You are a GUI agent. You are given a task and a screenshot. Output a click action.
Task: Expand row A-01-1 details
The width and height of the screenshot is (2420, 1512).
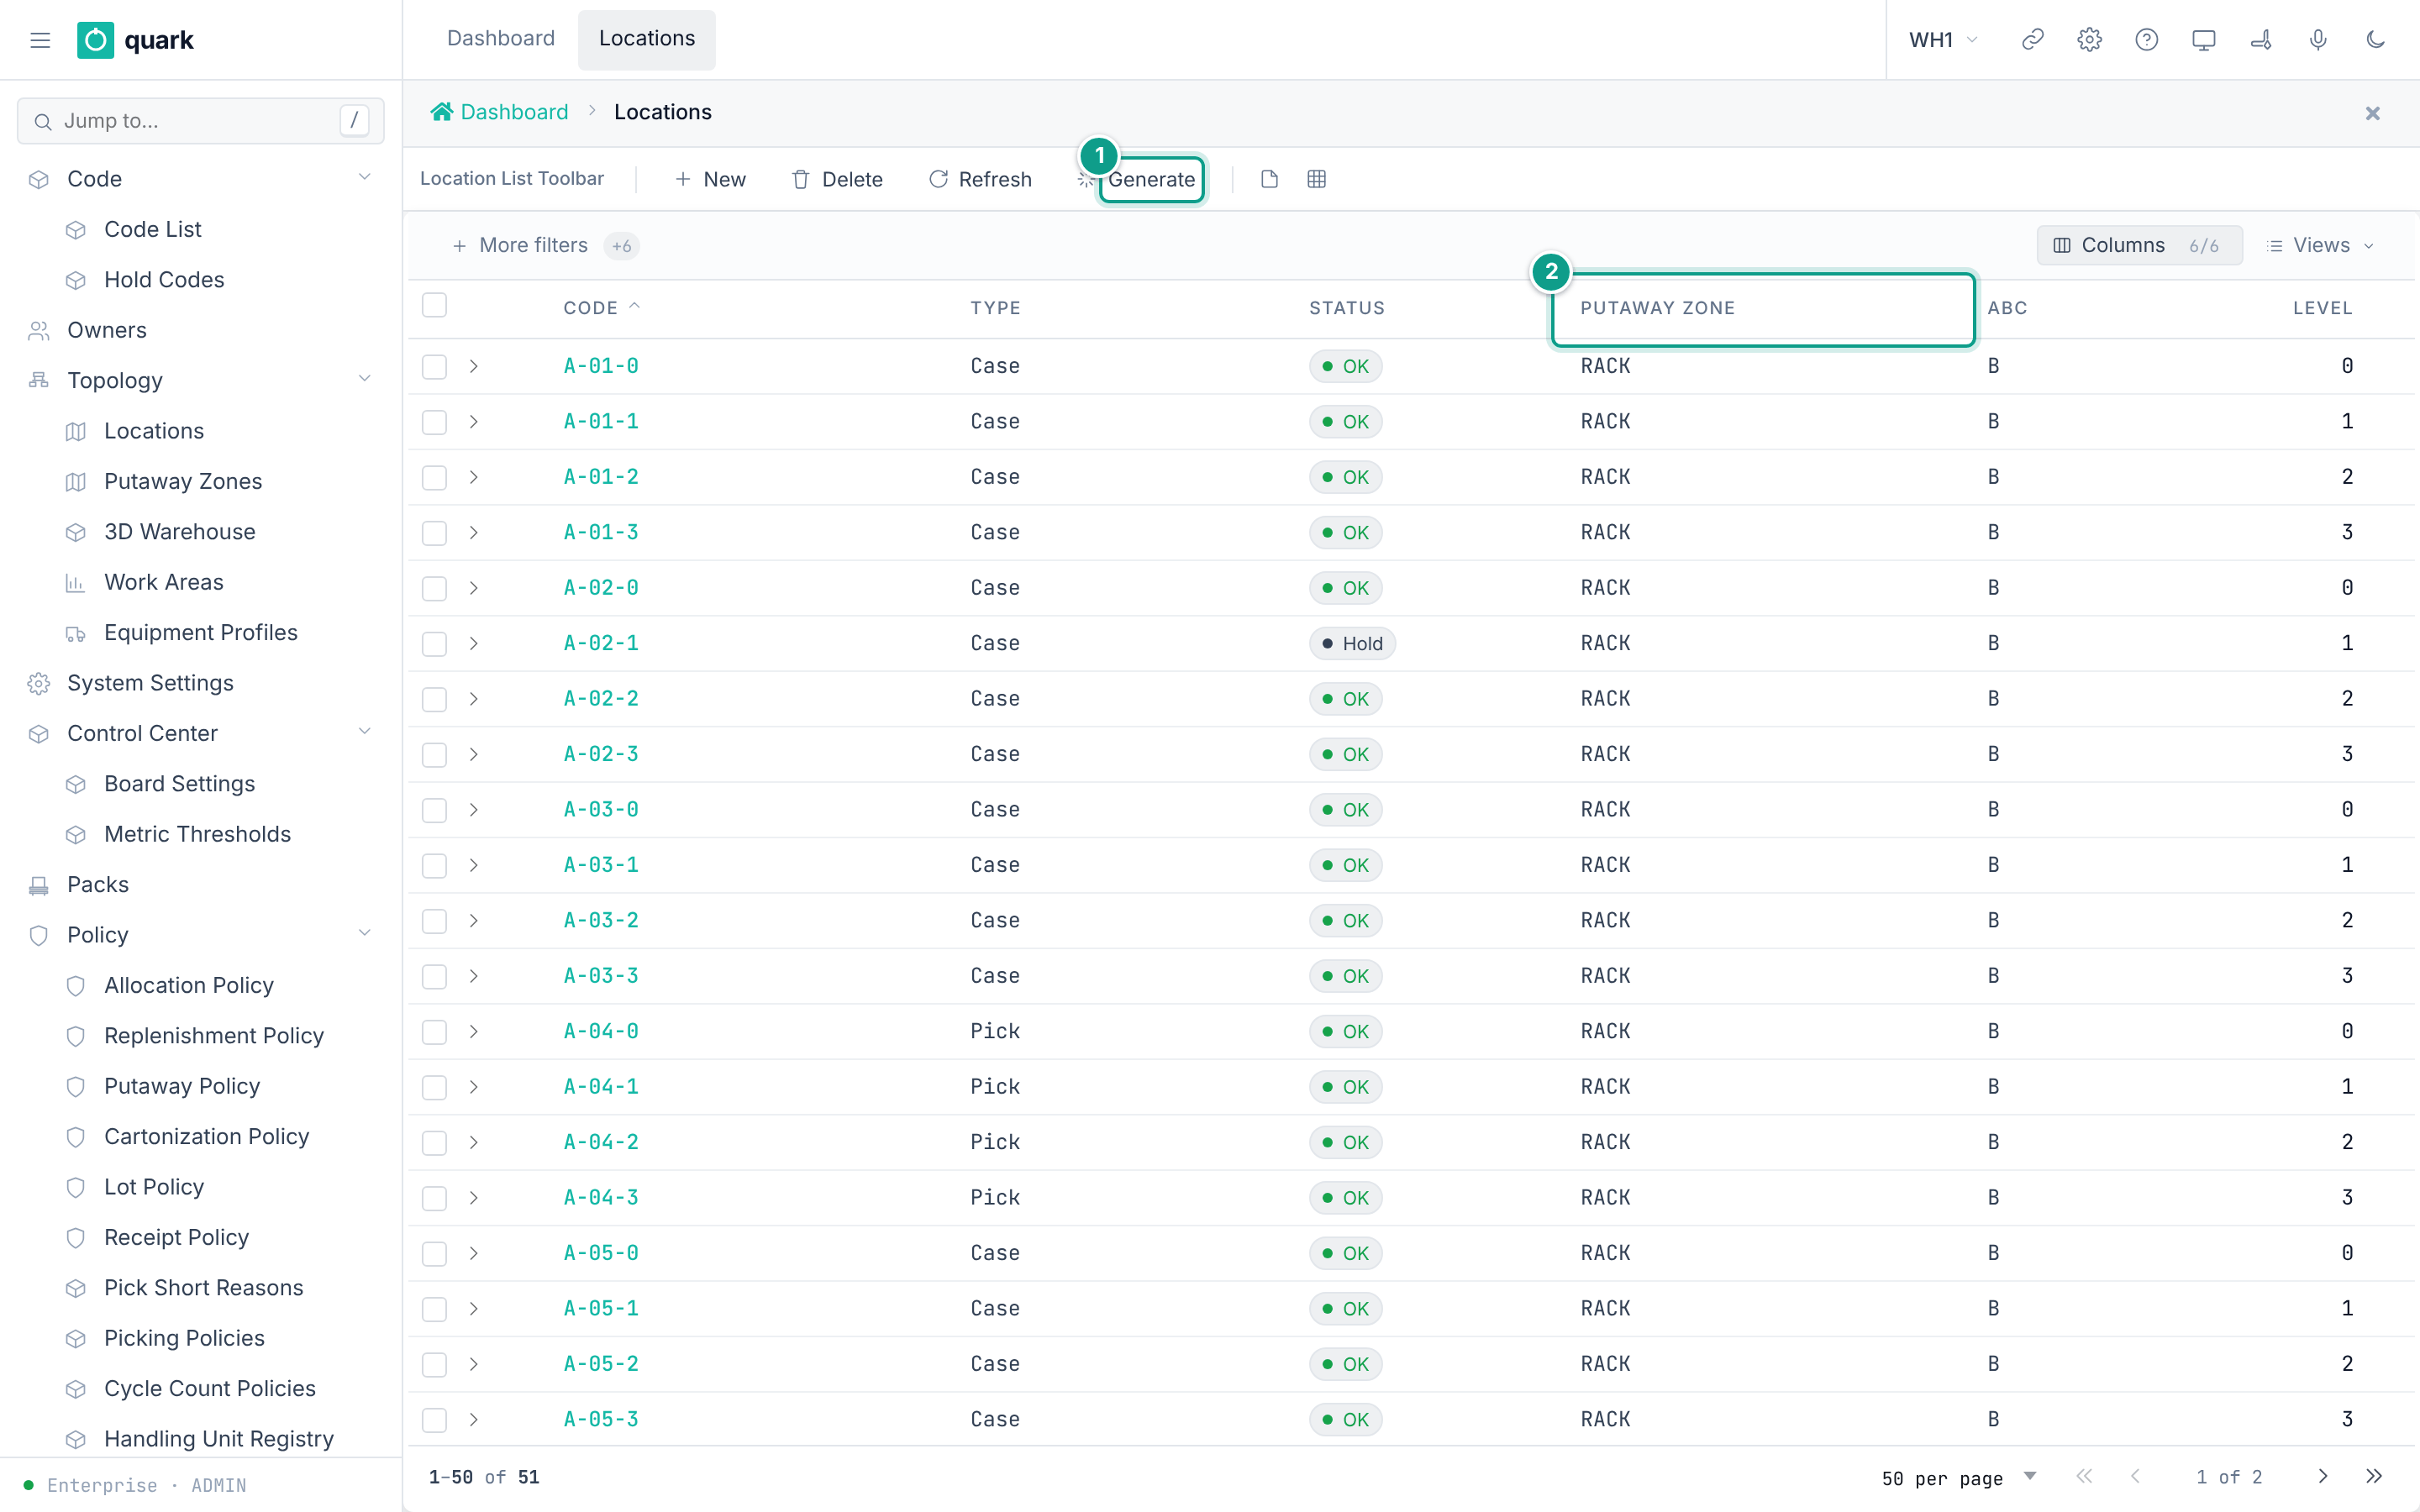point(474,422)
